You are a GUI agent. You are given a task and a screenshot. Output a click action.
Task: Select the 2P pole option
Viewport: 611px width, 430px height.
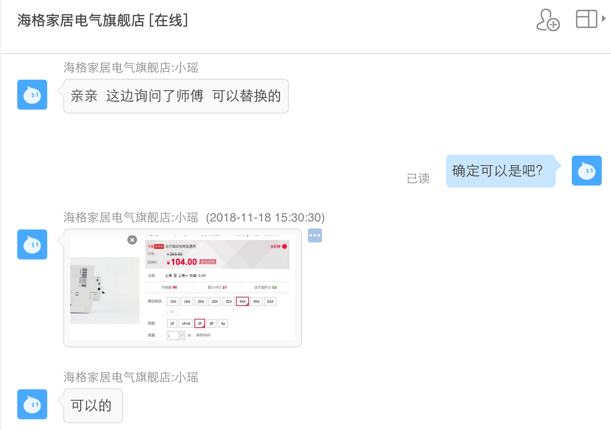tap(199, 324)
